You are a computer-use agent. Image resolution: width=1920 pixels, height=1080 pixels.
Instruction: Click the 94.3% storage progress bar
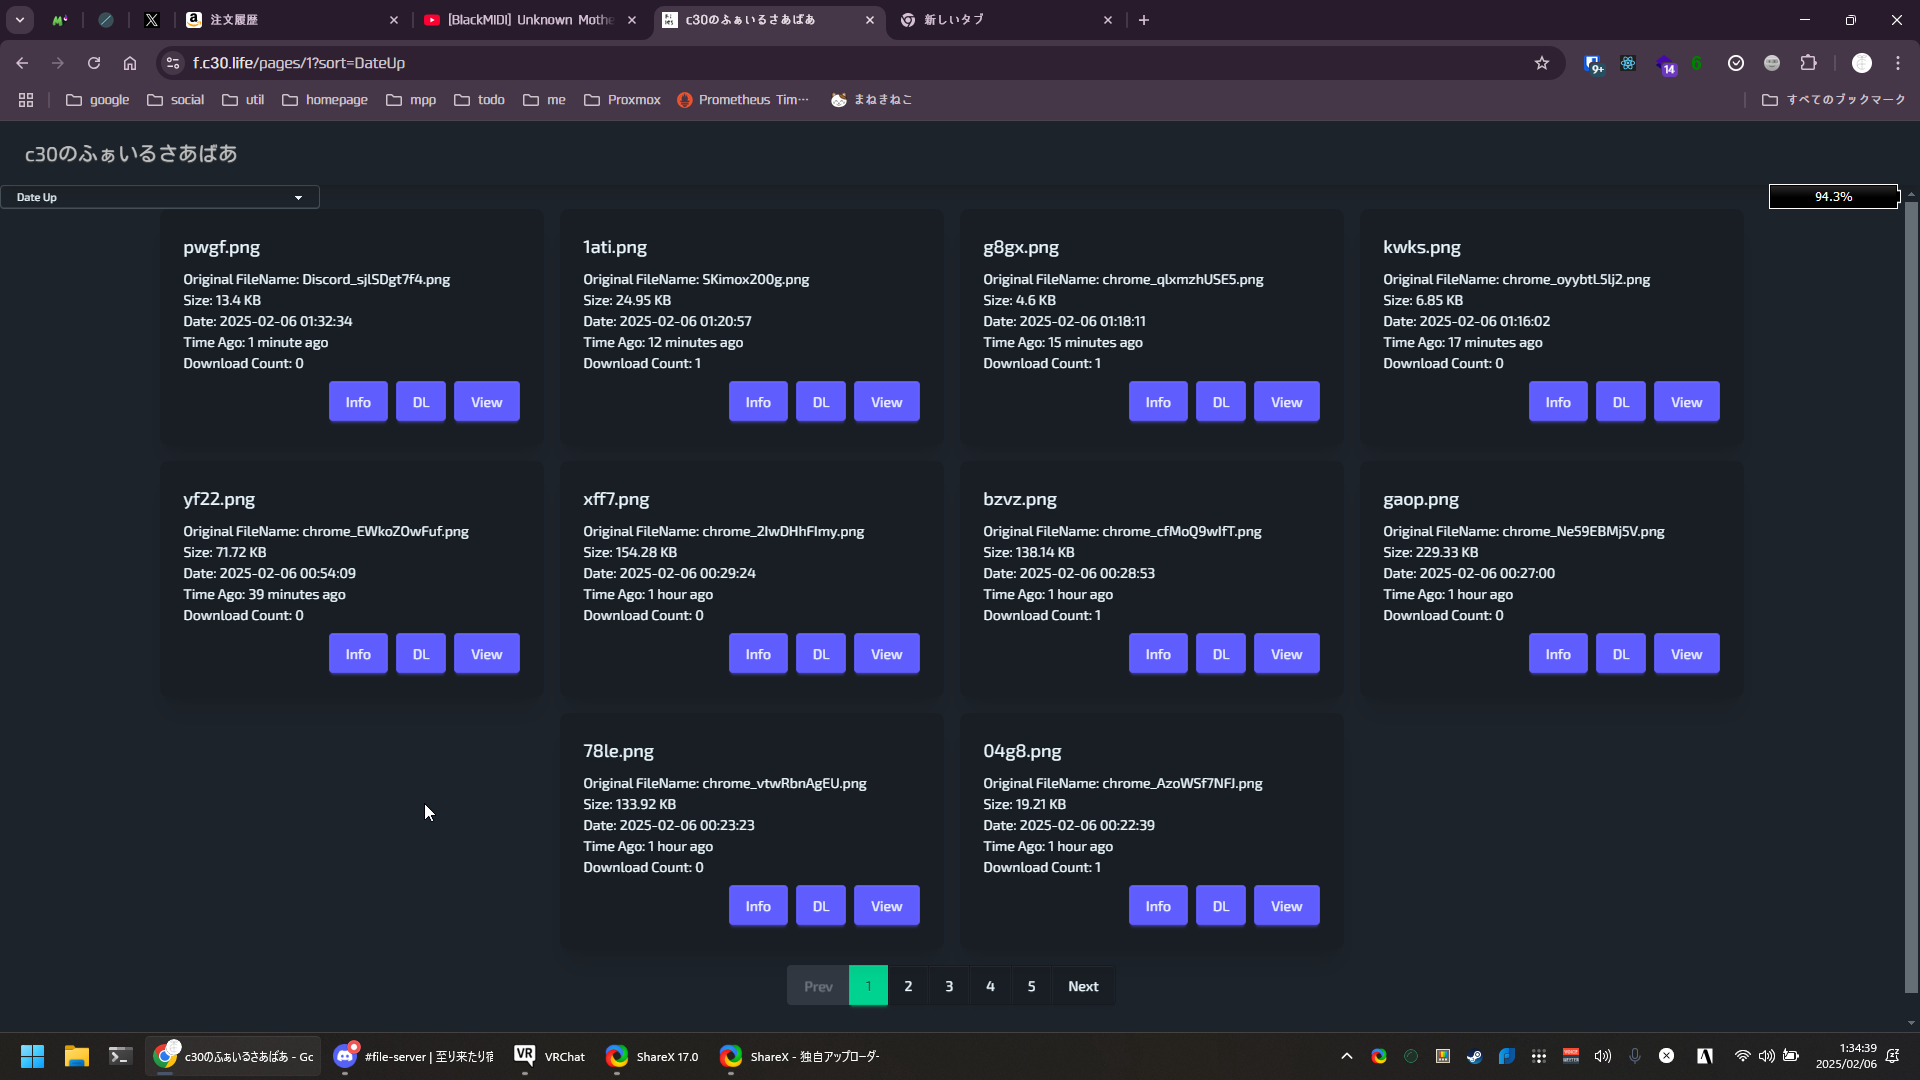click(x=1833, y=197)
